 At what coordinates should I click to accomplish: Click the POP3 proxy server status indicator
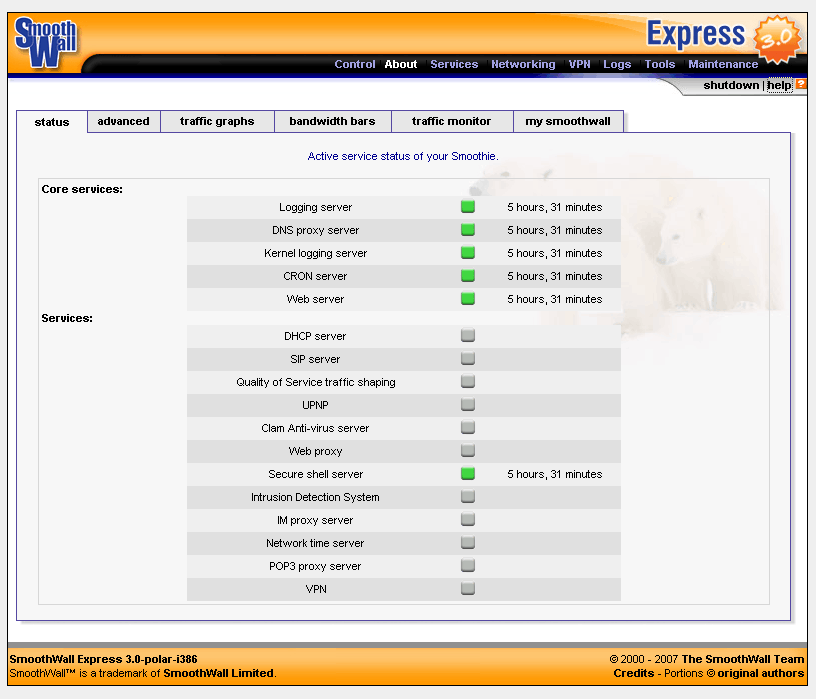468,565
